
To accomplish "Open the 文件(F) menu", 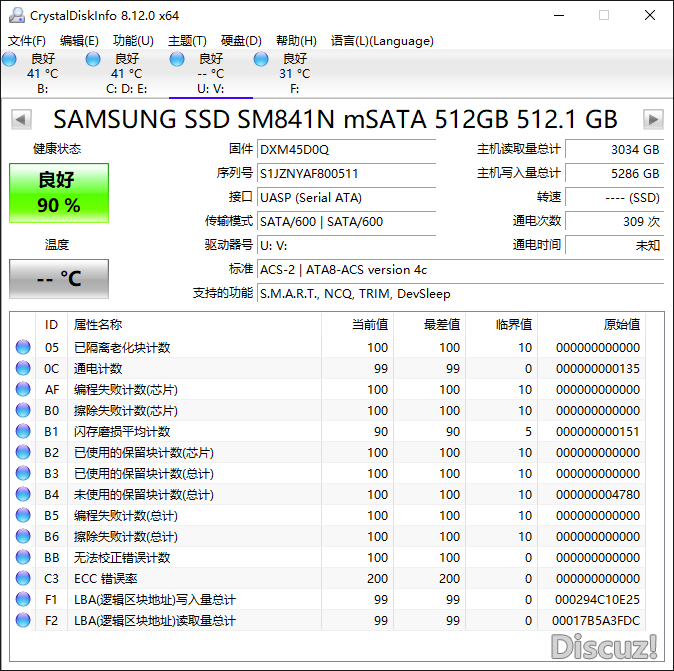I will pyautogui.click(x=27, y=41).
